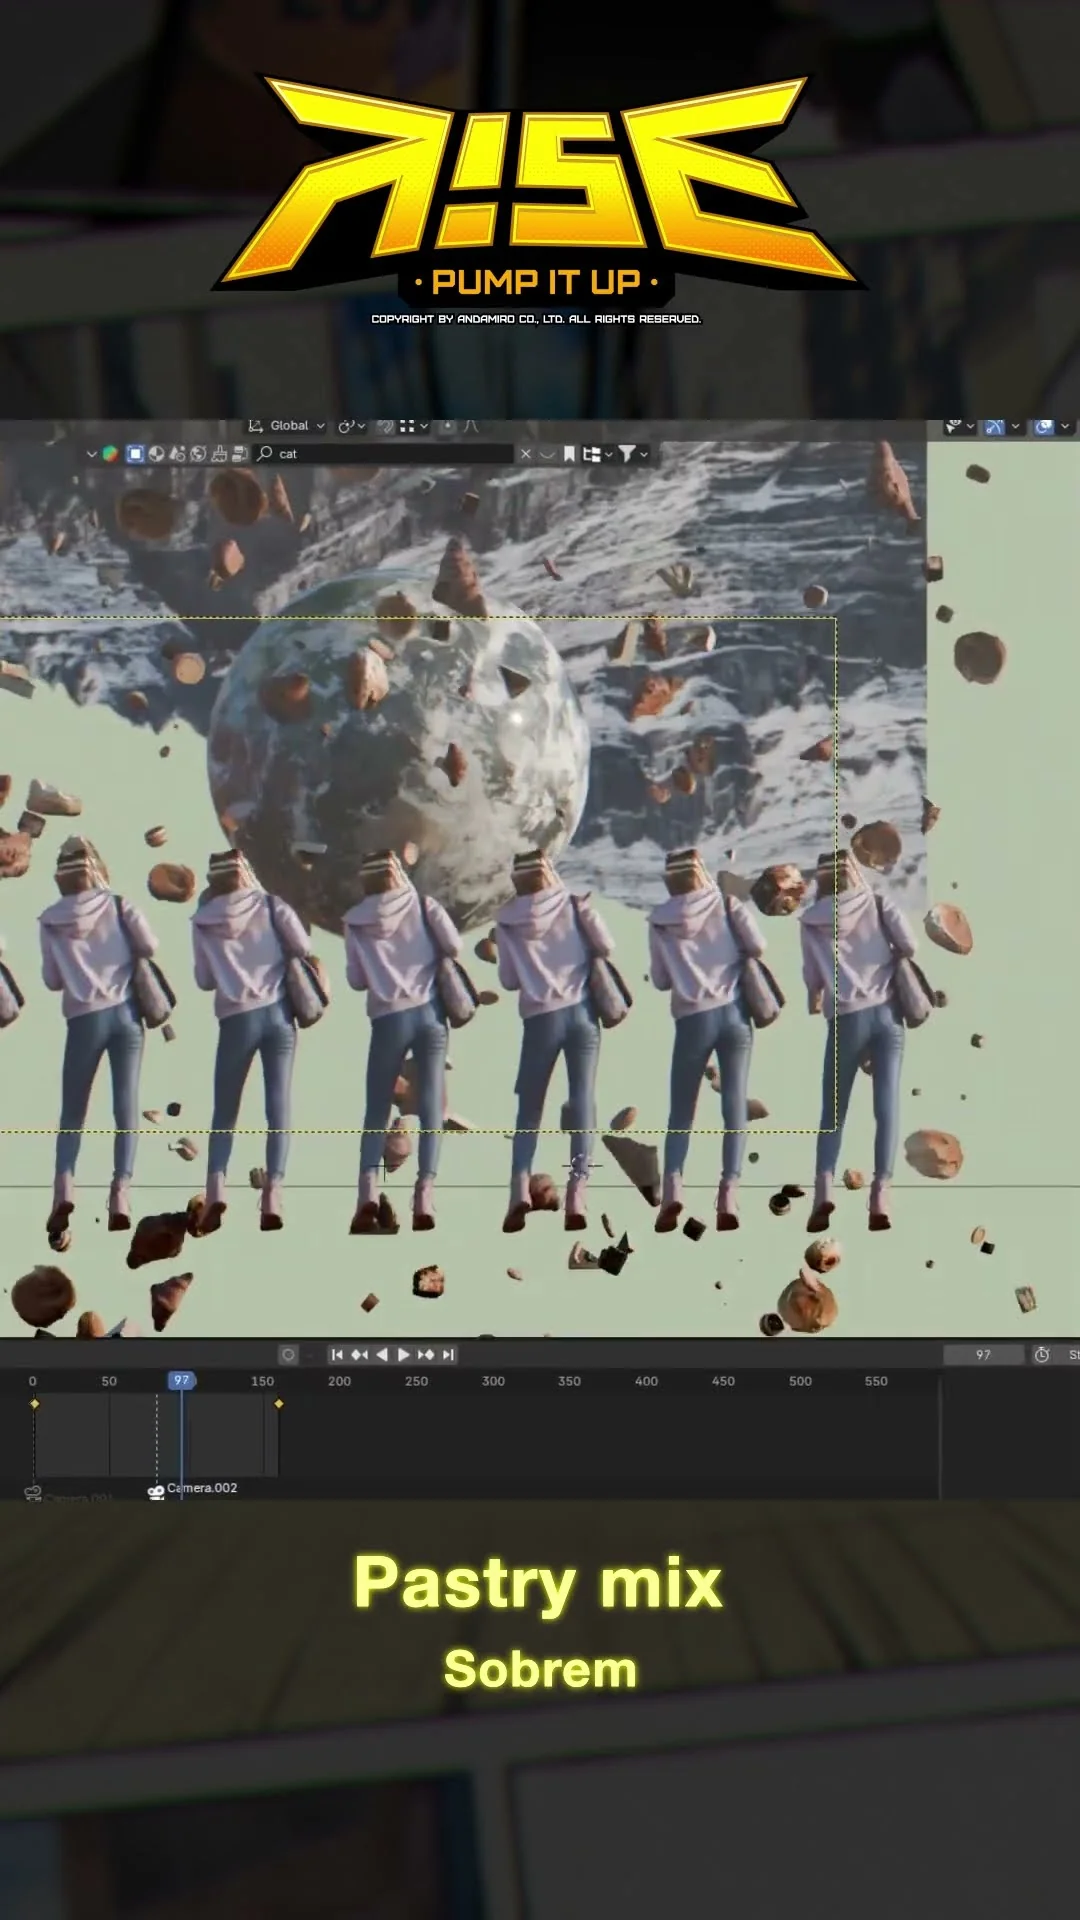Open the snapping options dropdown
The image size is (1080, 1920).
point(414,426)
